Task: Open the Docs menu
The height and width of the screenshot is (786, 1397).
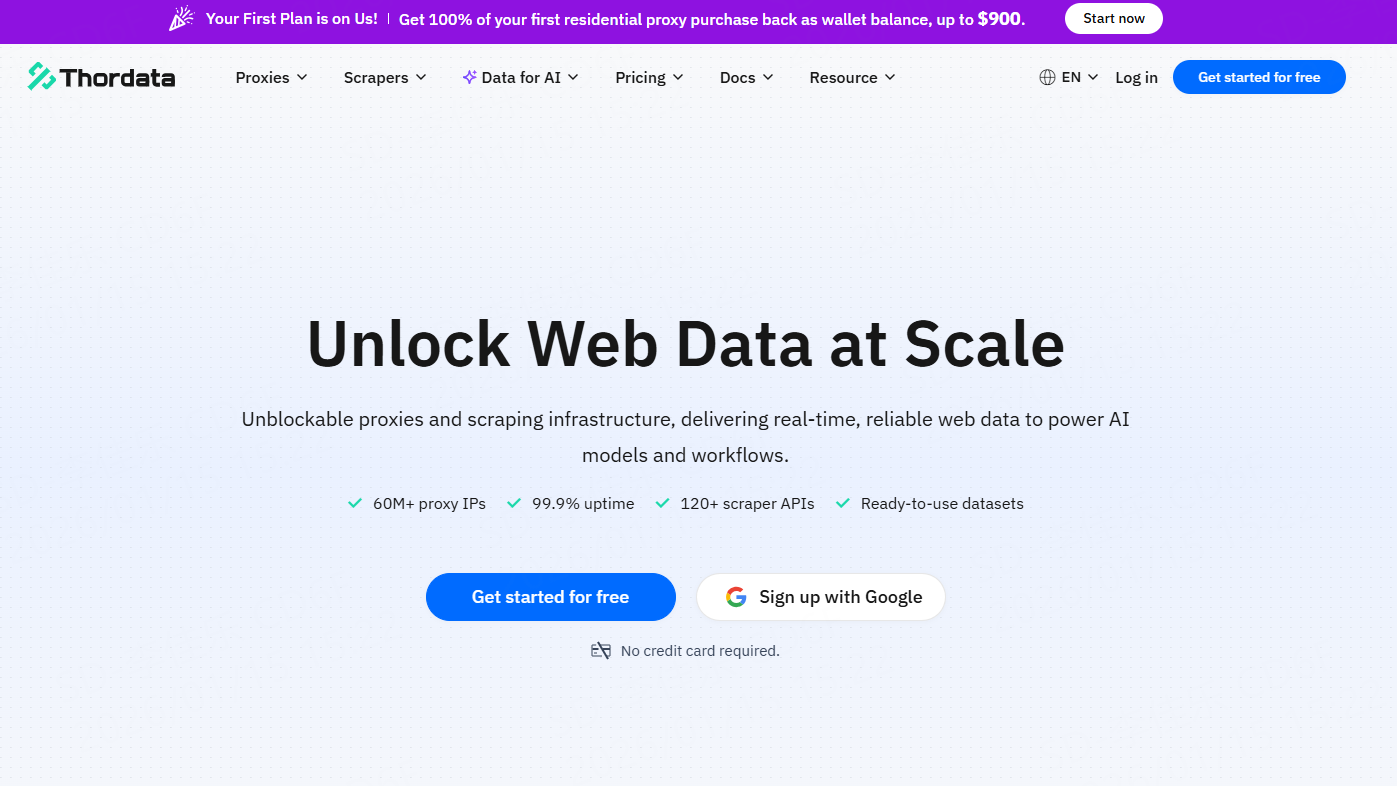Action: [x=746, y=77]
